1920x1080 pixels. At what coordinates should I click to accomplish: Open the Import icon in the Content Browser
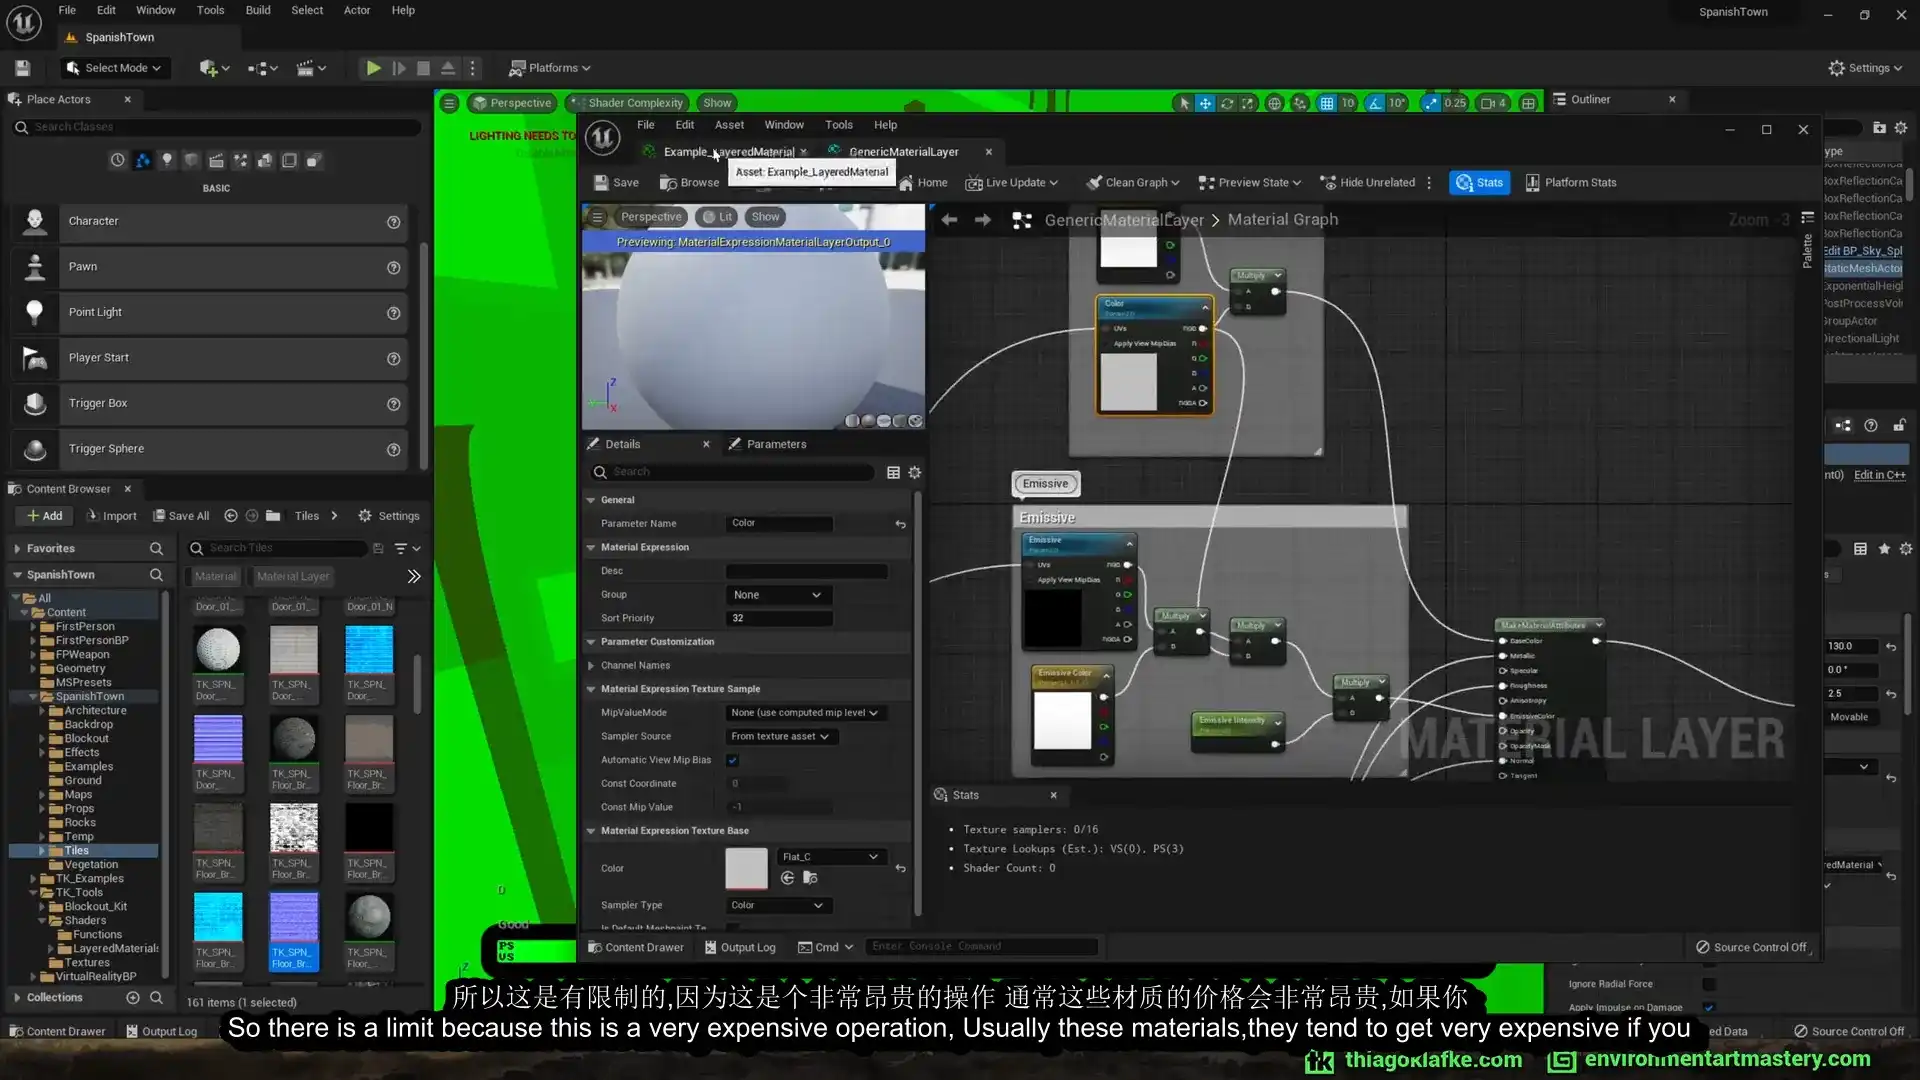(111, 515)
